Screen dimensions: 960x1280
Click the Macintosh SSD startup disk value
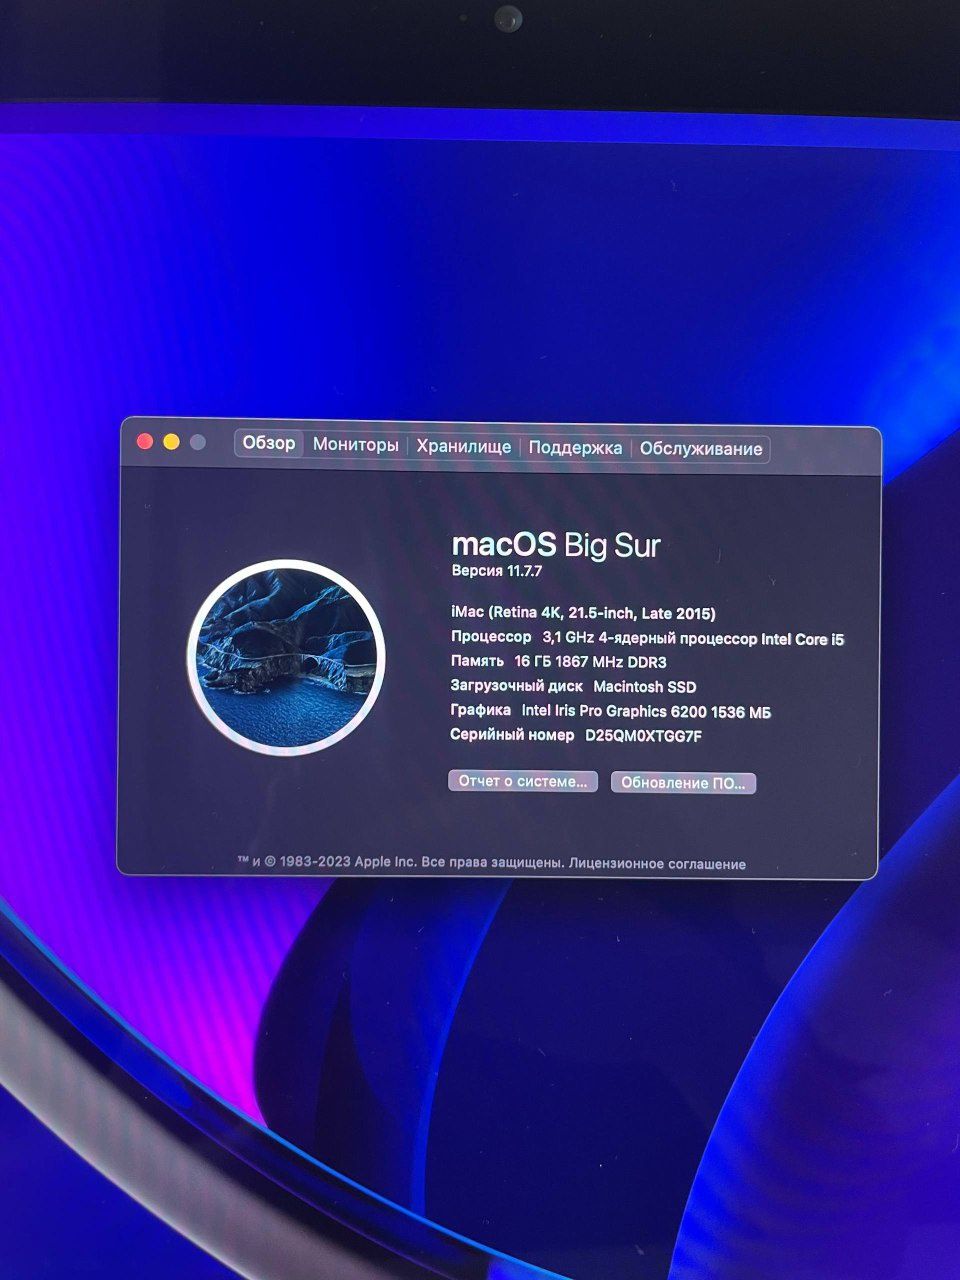[644, 687]
